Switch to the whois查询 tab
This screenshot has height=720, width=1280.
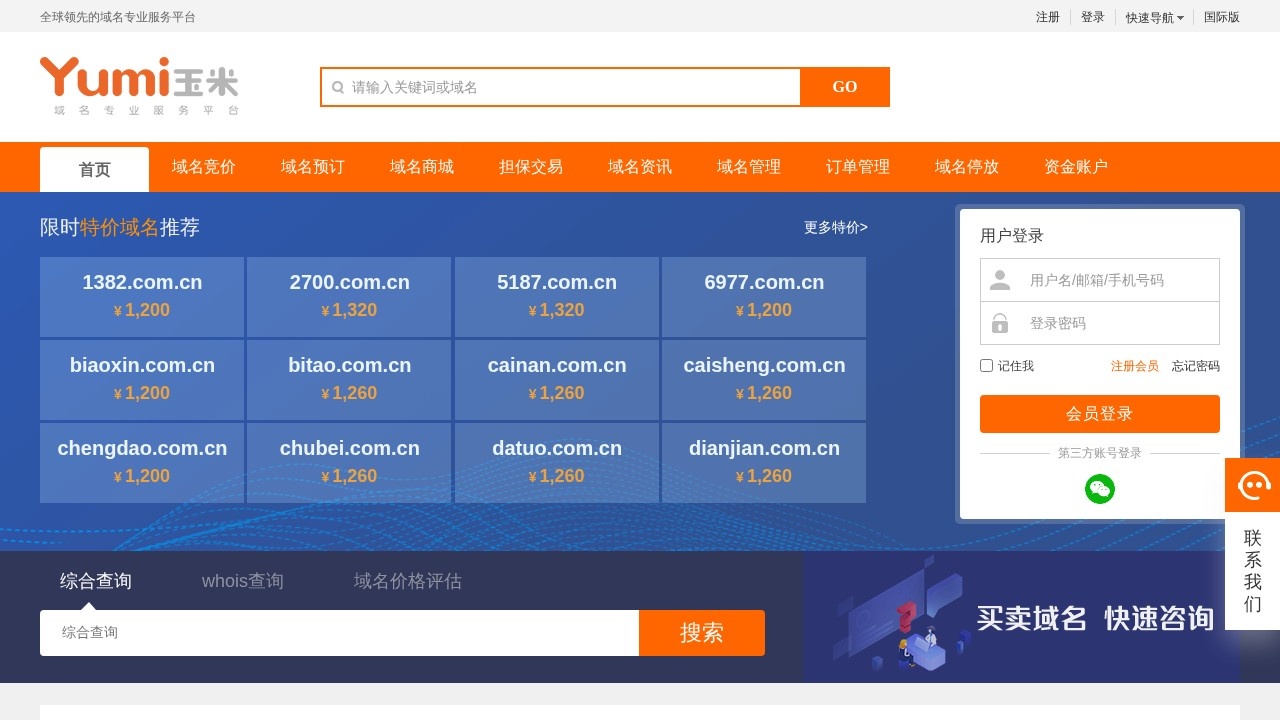tap(243, 581)
